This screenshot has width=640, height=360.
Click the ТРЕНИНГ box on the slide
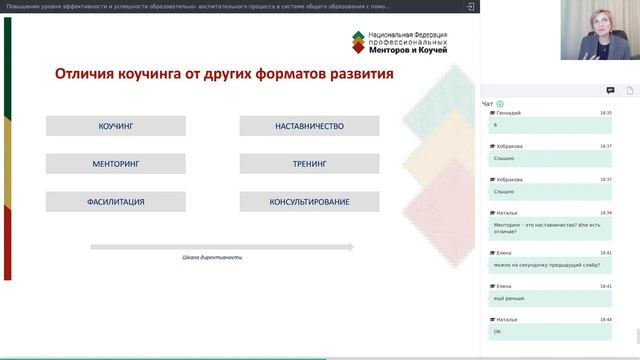309,164
